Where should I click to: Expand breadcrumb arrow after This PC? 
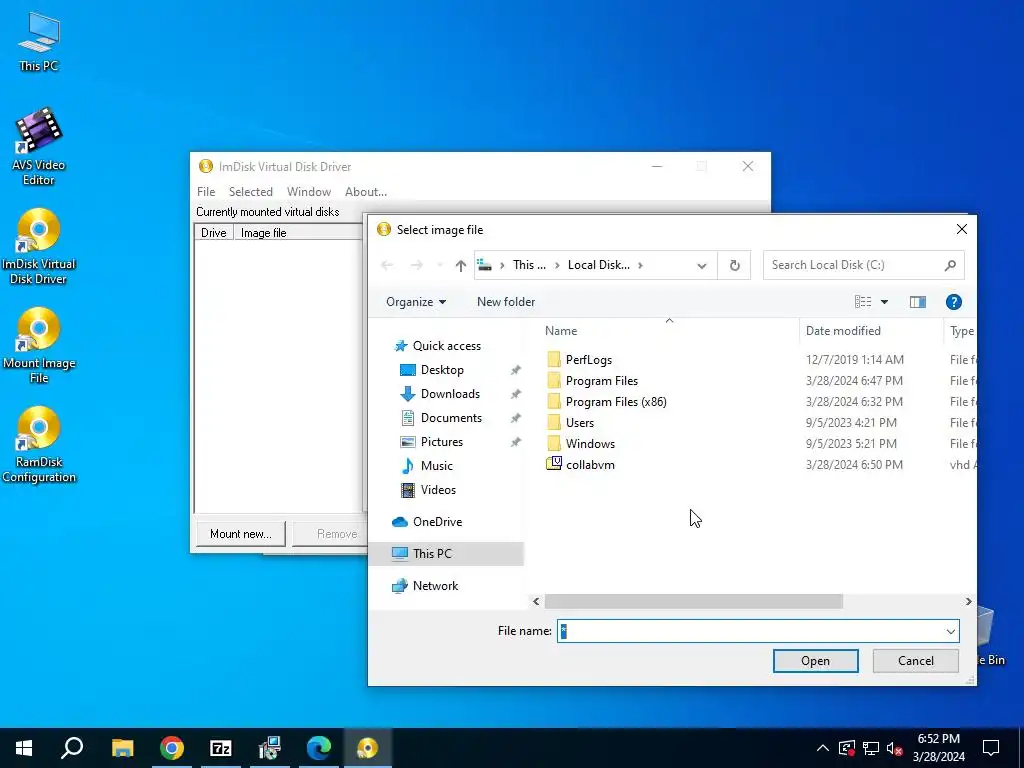557,265
